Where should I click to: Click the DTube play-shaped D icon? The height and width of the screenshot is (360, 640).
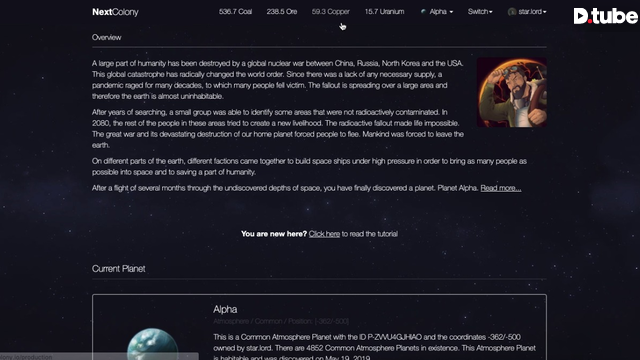tap(581, 16)
